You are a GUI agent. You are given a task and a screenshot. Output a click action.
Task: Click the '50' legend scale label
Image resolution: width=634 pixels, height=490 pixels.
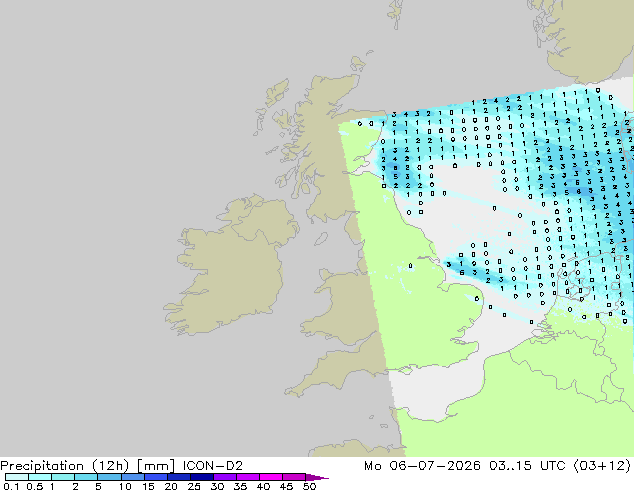pos(310,486)
